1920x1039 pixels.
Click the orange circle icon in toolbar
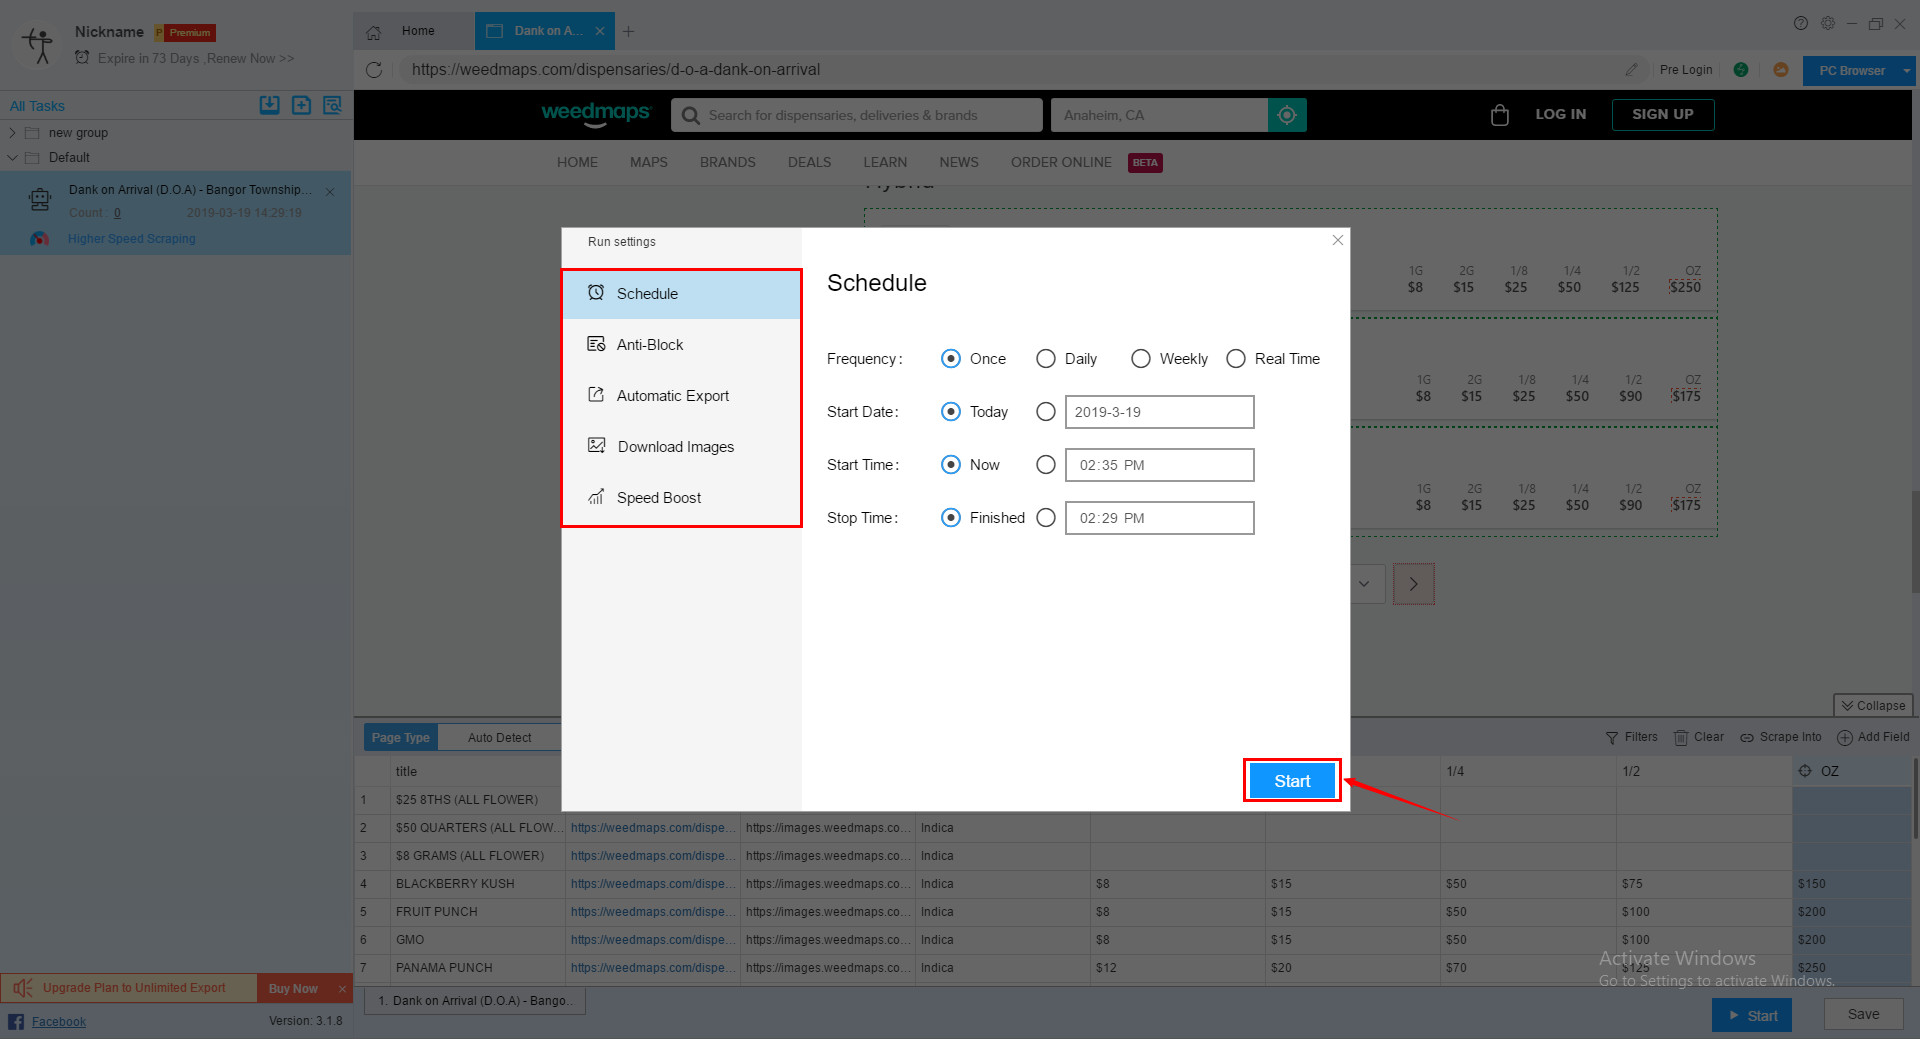pyautogui.click(x=1781, y=70)
